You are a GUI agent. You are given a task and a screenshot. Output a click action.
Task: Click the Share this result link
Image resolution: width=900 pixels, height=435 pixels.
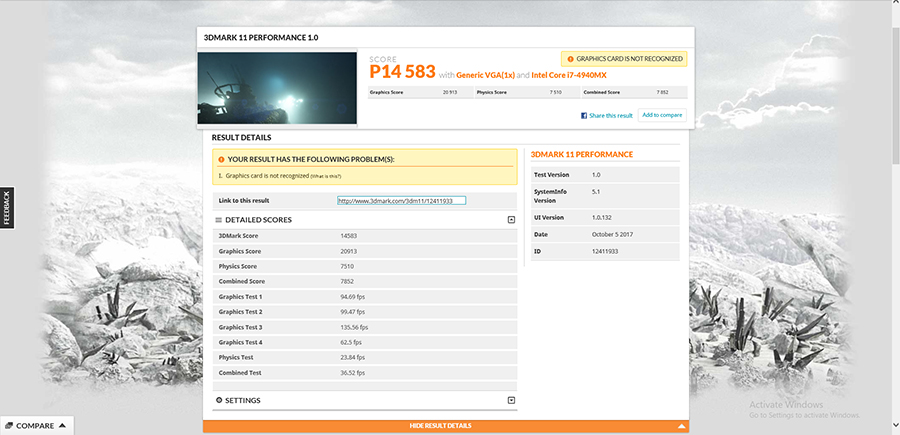coord(610,116)
